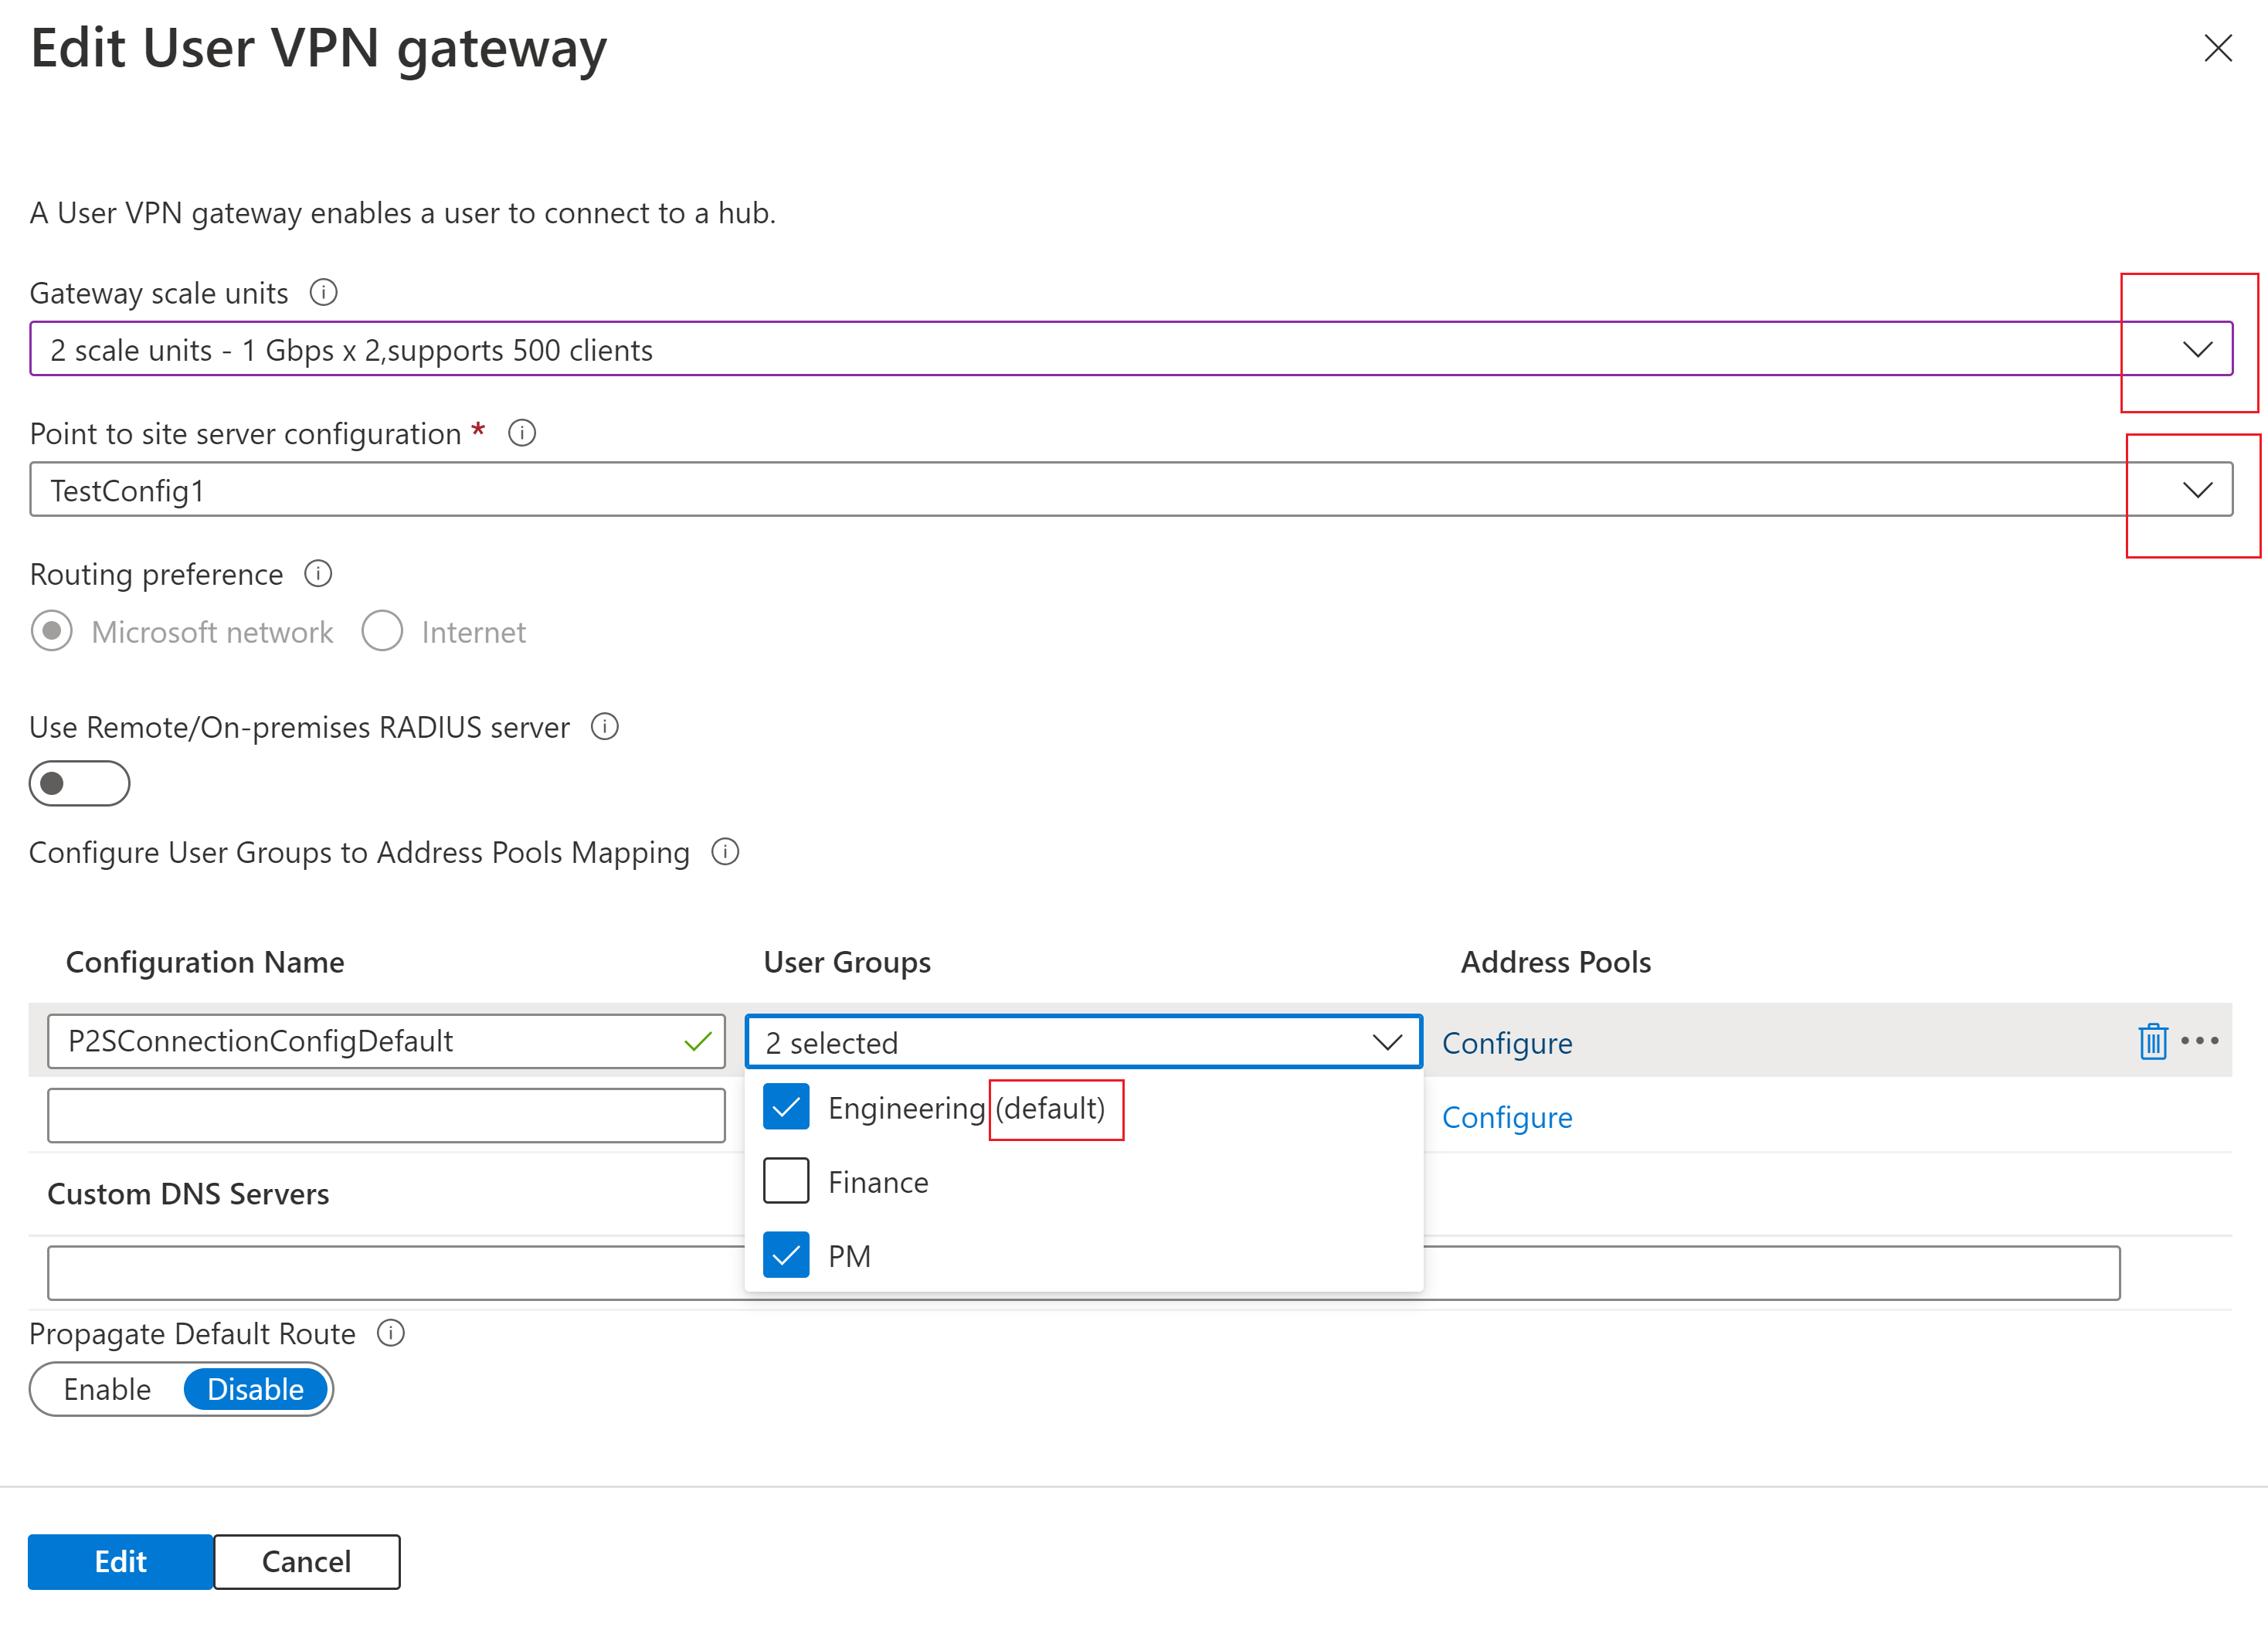This screenshot has height=1644, width=2268.
Task: Uncheck the Engineering (default) group checkbox
Action: pyautogui.click(x=786, y=1107)
